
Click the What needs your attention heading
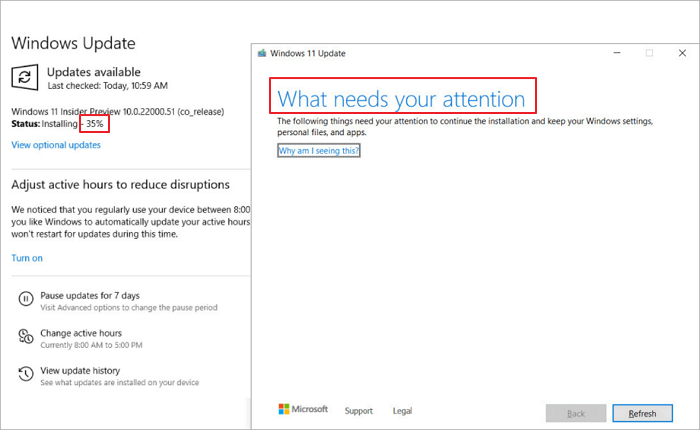coord(401,99)
